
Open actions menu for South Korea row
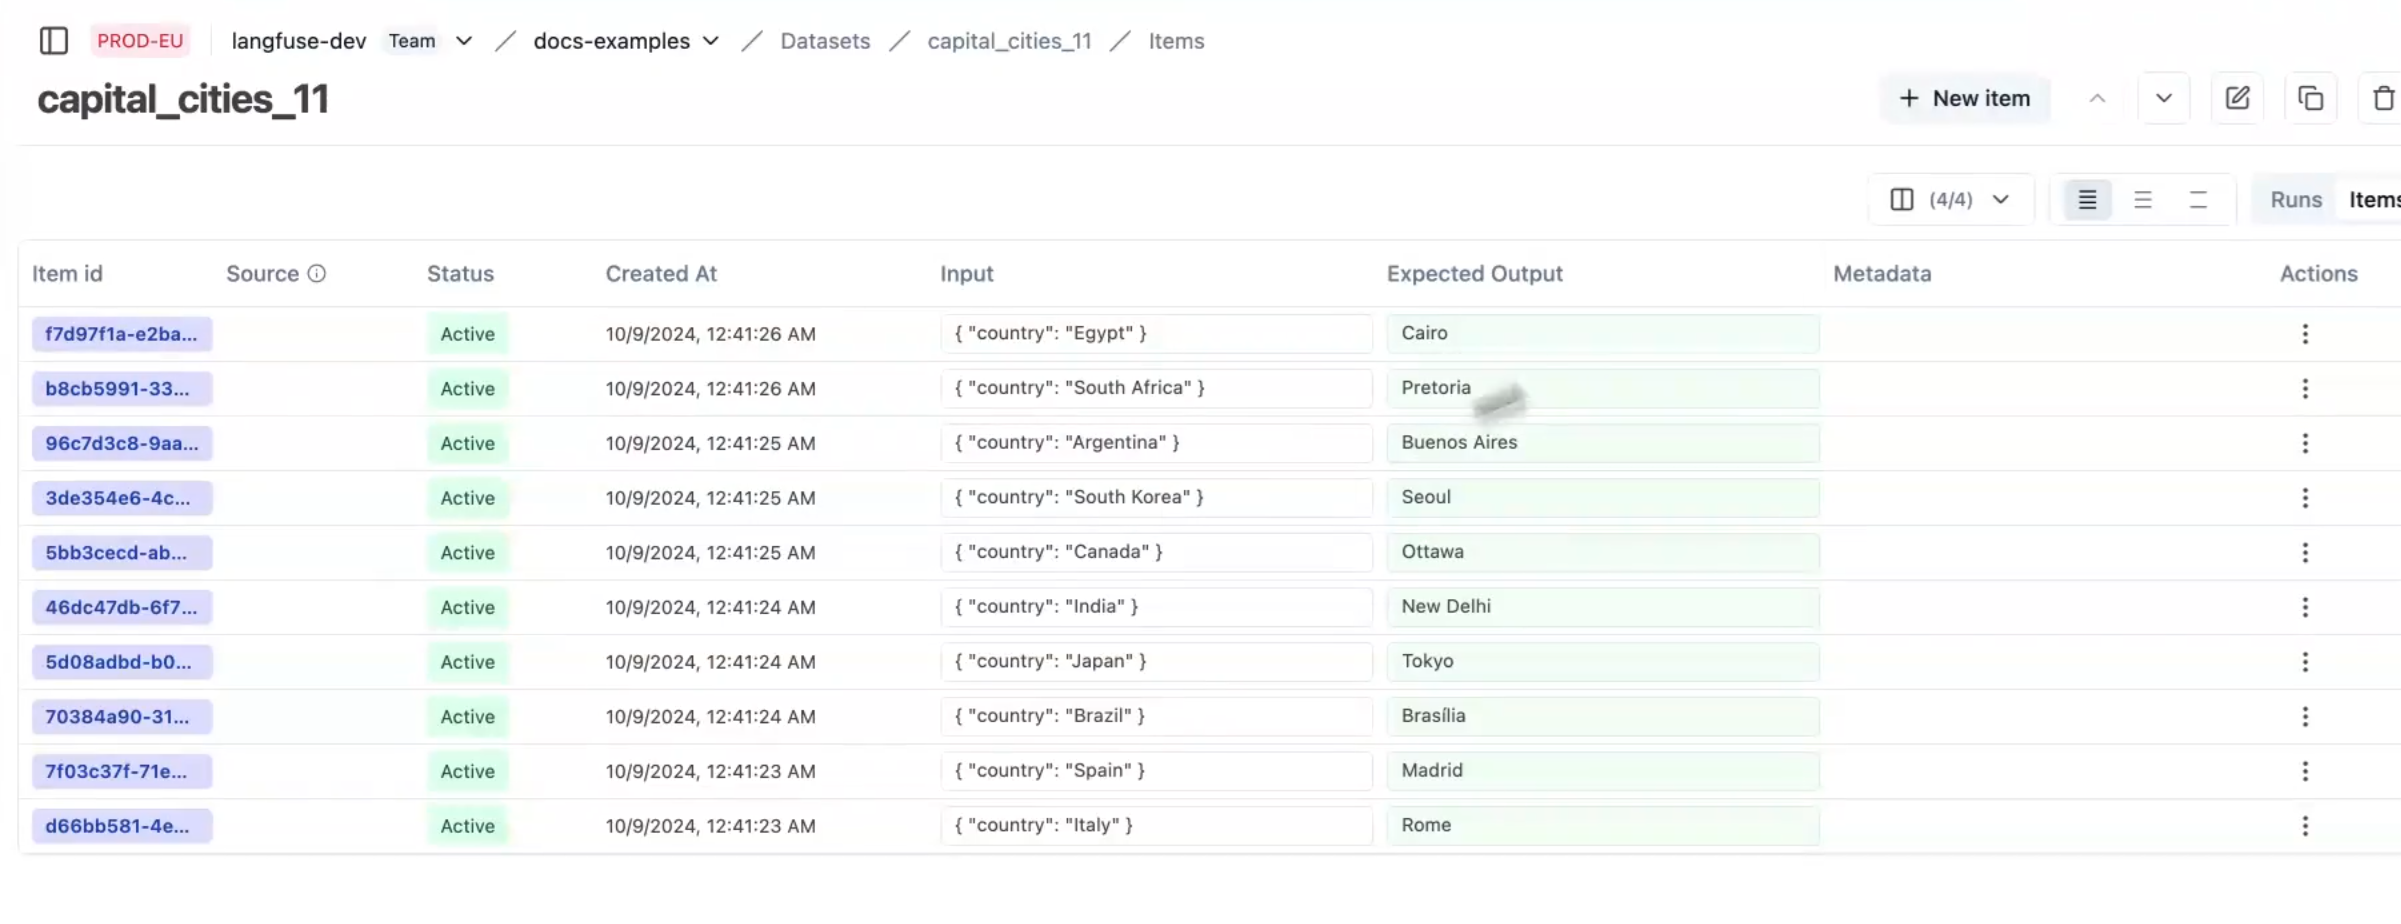tap(2305, 498)
